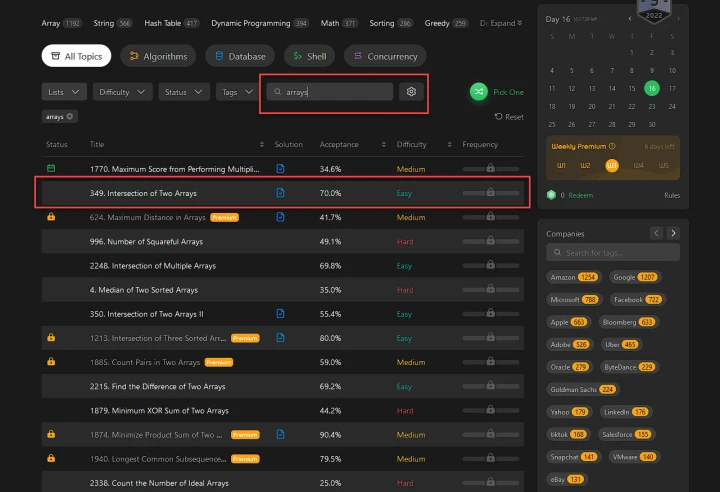Open the Lists dropdown
The image size is (720, 492).
point(64,92)
